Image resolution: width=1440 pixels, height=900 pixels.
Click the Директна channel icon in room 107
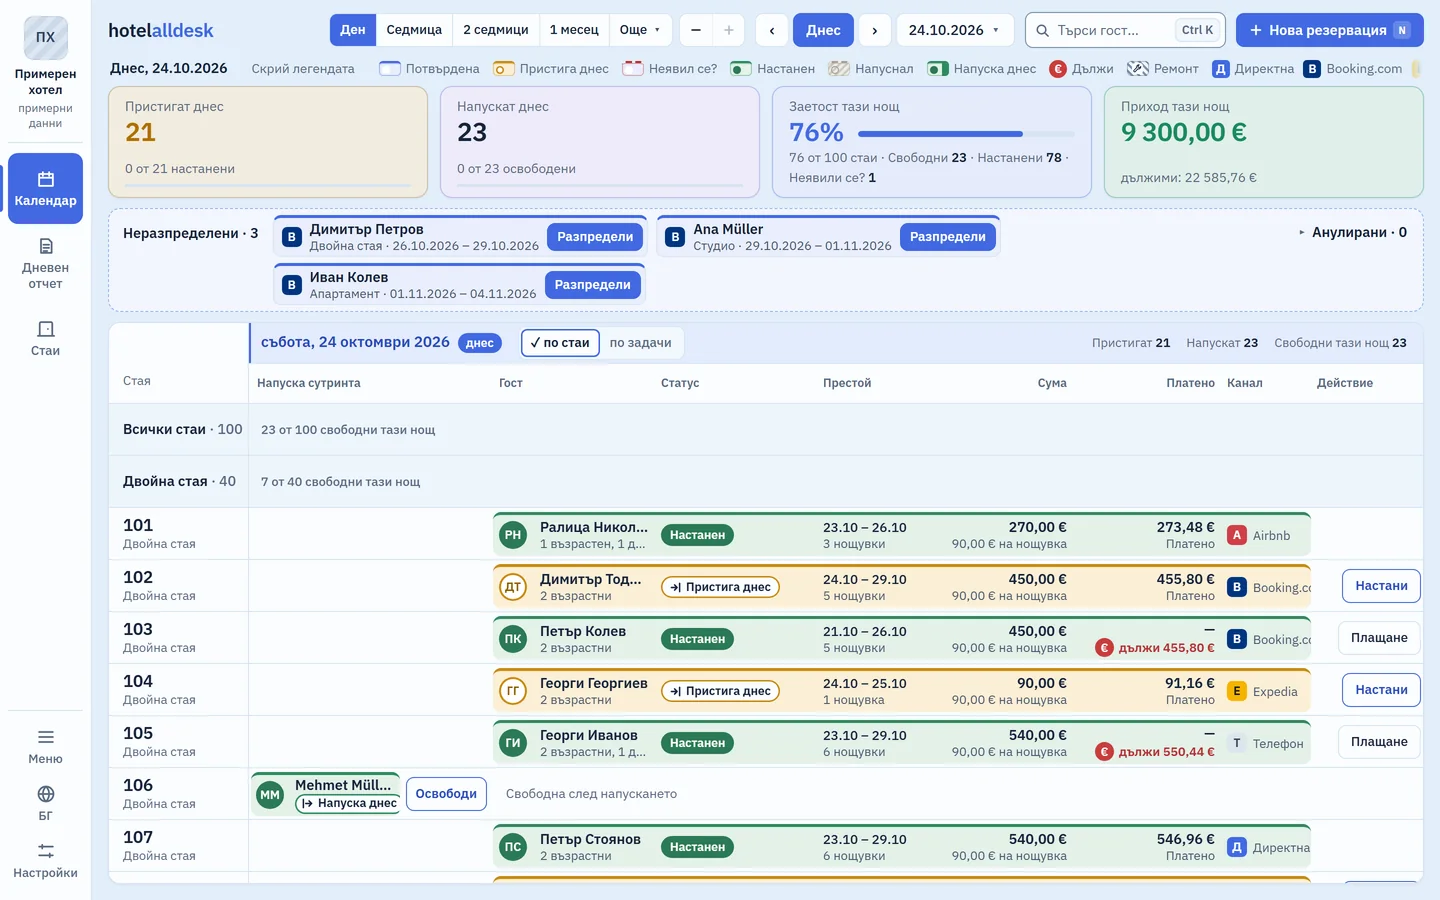pyautogui.click(x=1237, y=847)
